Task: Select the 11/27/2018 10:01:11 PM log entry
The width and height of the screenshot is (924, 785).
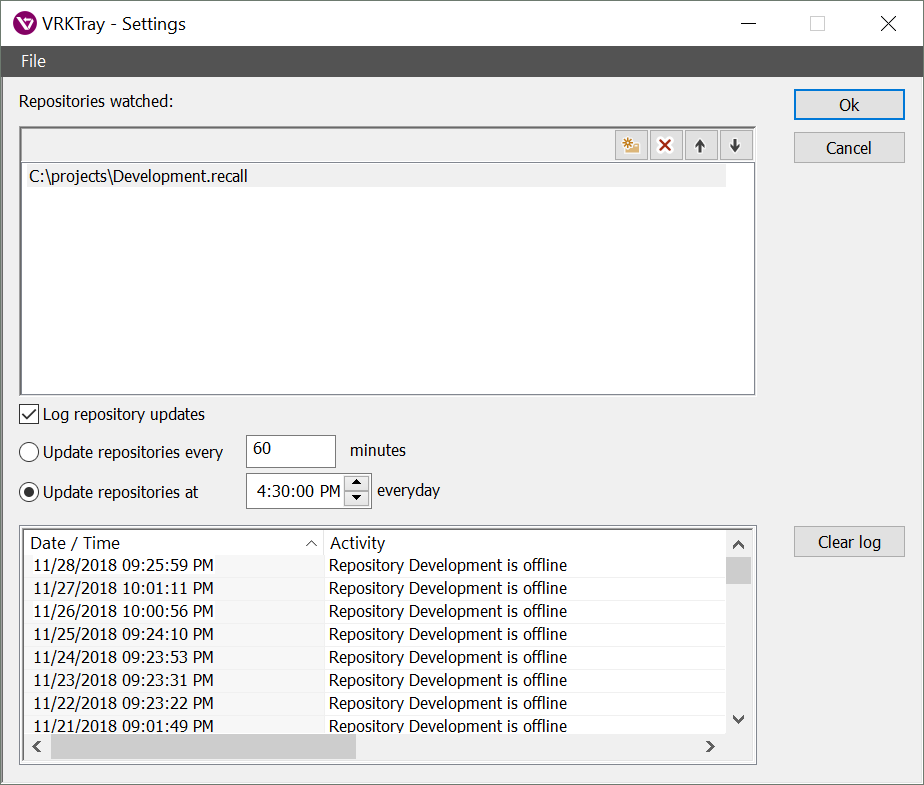Action: pyautogui.click(x=375, y=588)
